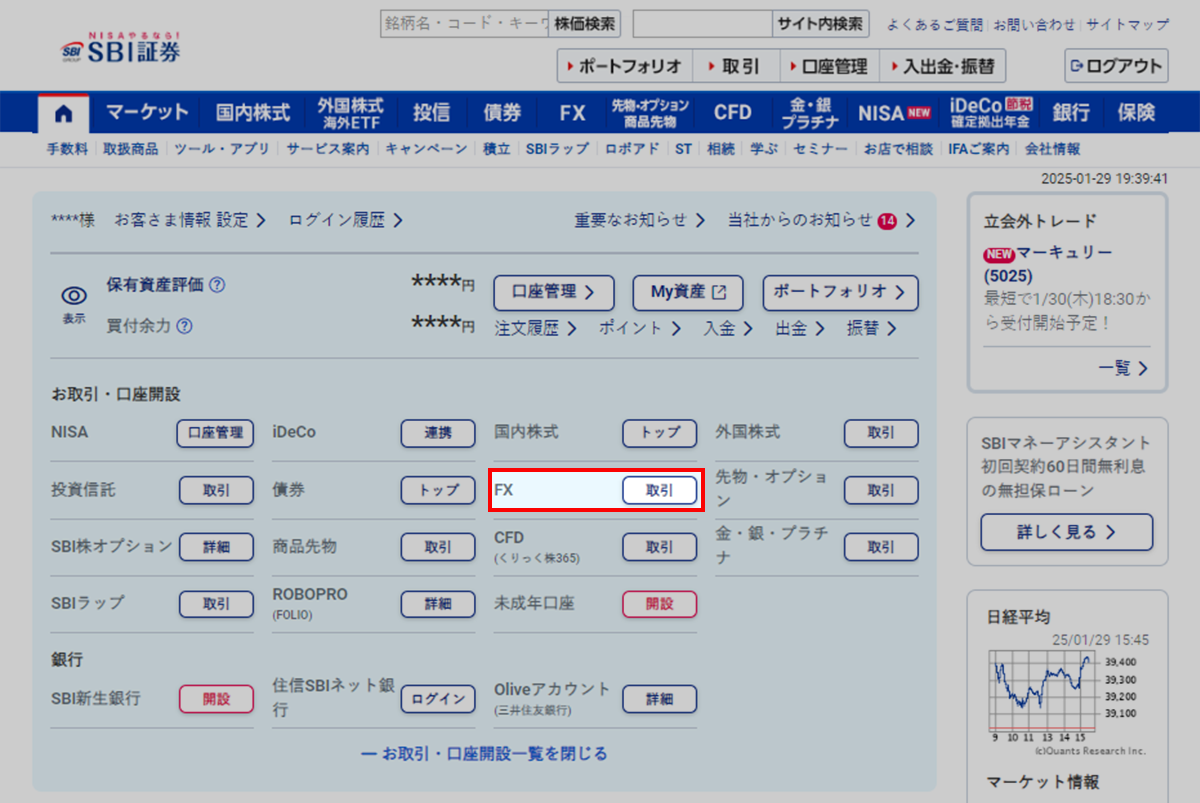The width and height of the screenshot is (1200, 803).
Task: Open the NISA navigation tab
Action: 894,113
